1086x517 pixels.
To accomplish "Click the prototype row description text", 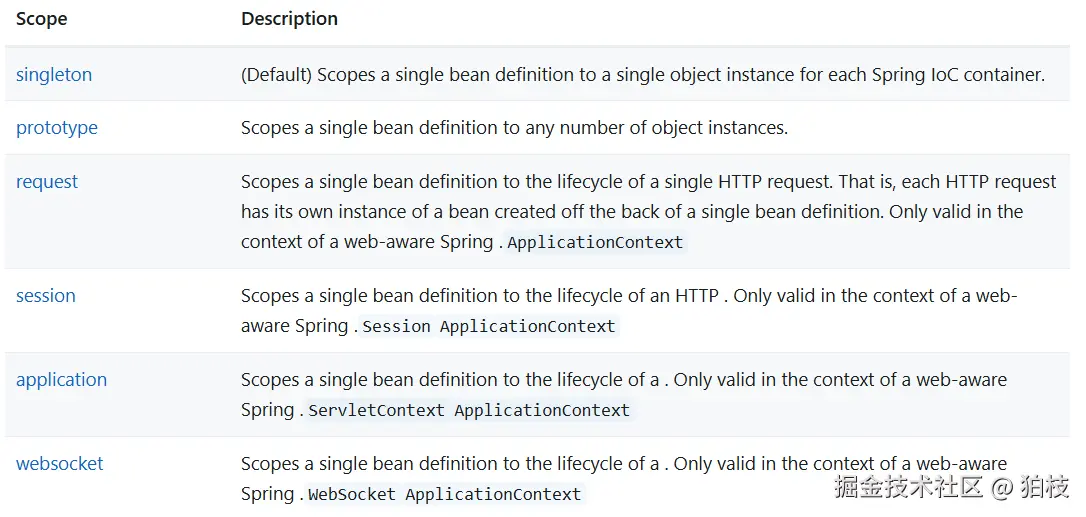I will coord(514,128).
